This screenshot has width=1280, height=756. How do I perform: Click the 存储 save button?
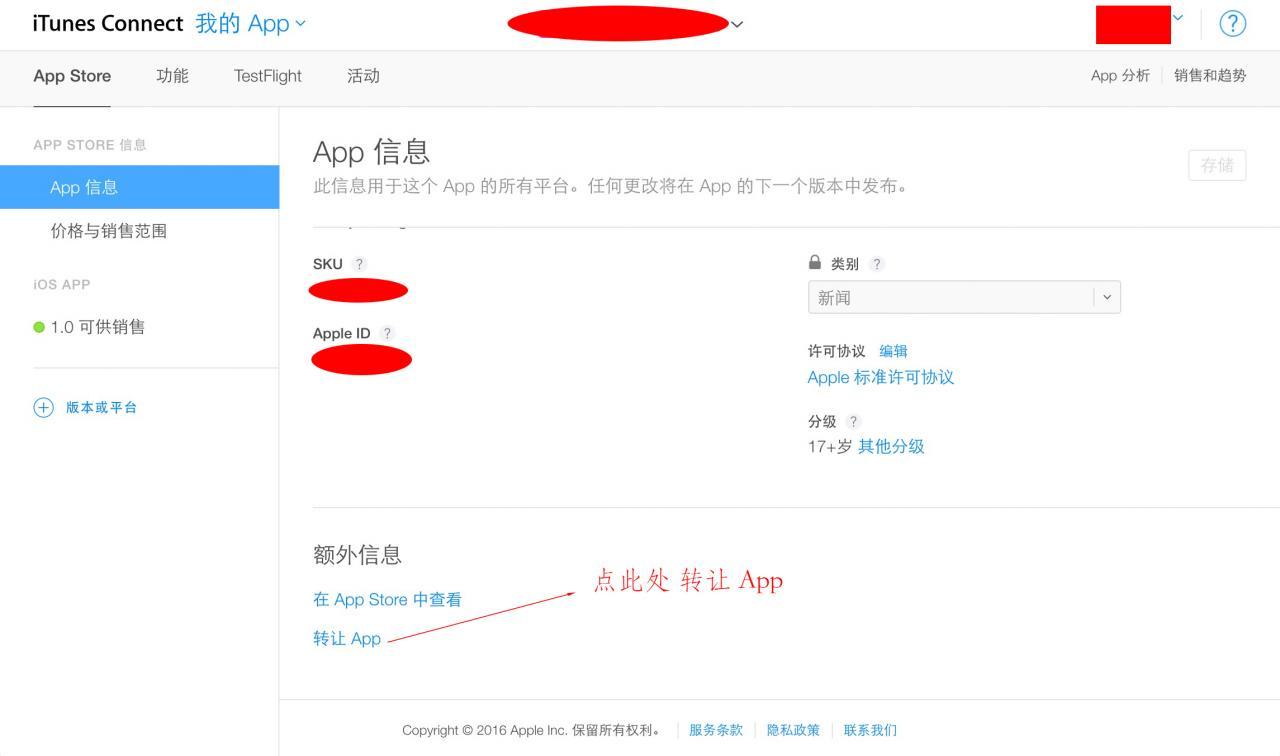1217,165
